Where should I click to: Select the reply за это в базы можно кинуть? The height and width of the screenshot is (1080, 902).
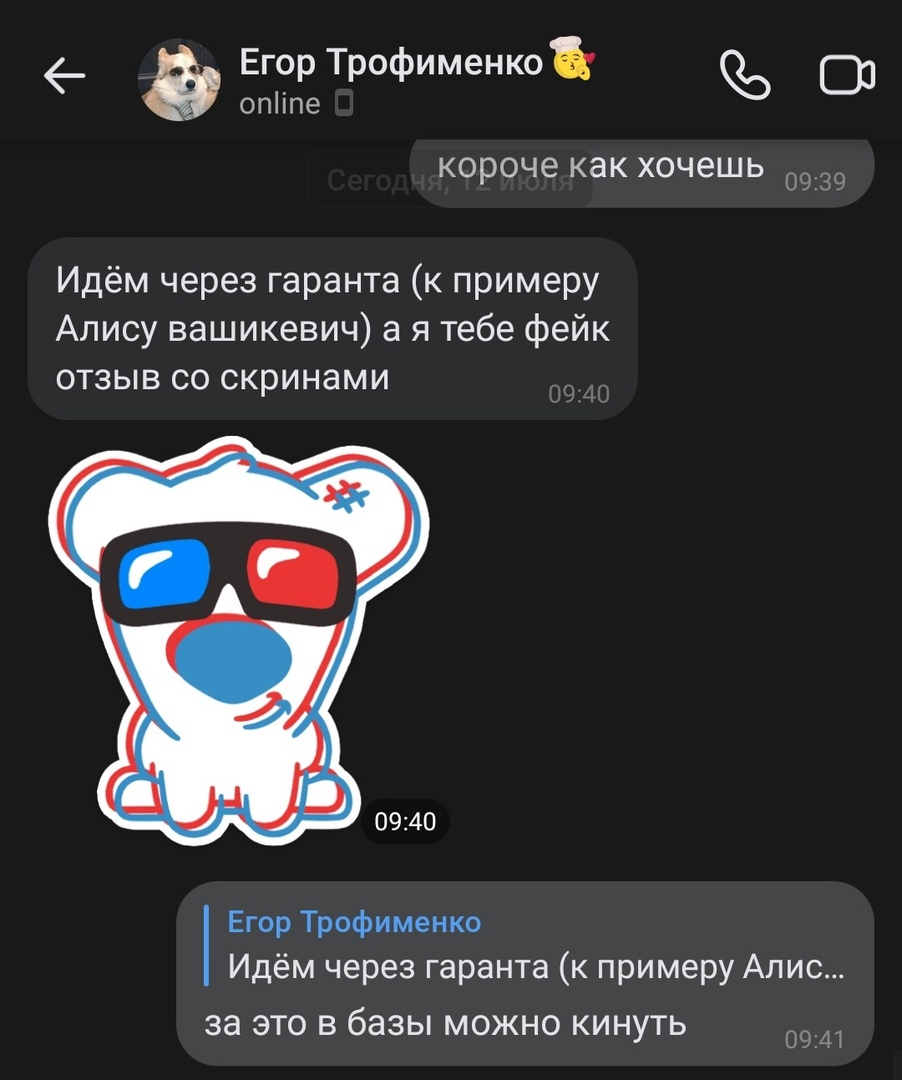click(x=445, y=1023)
